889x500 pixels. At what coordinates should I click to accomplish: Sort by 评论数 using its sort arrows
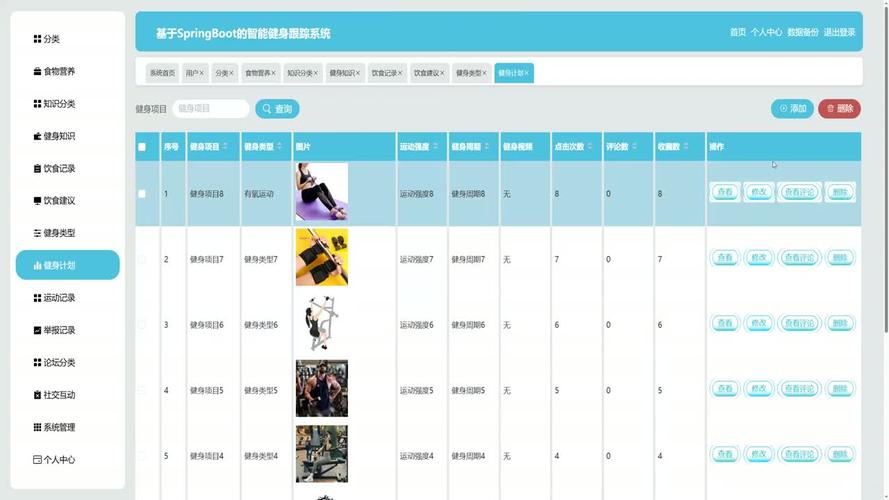634,146
